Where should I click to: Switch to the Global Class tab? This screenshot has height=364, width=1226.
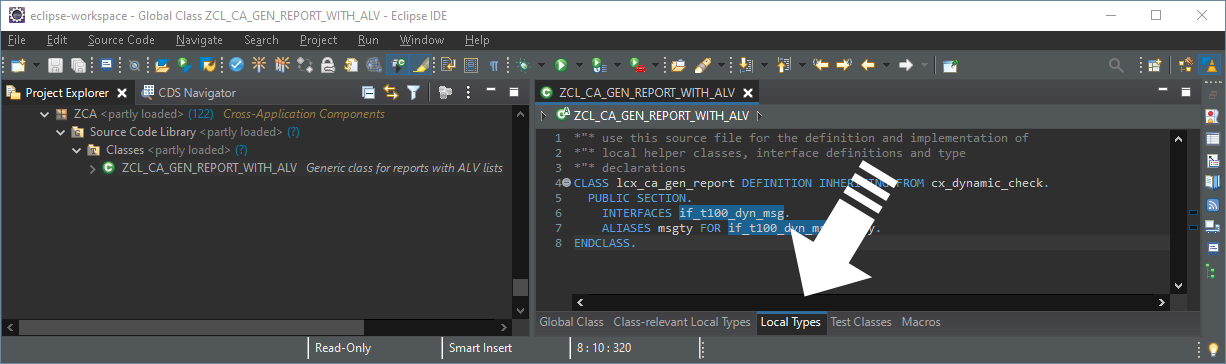571,322
